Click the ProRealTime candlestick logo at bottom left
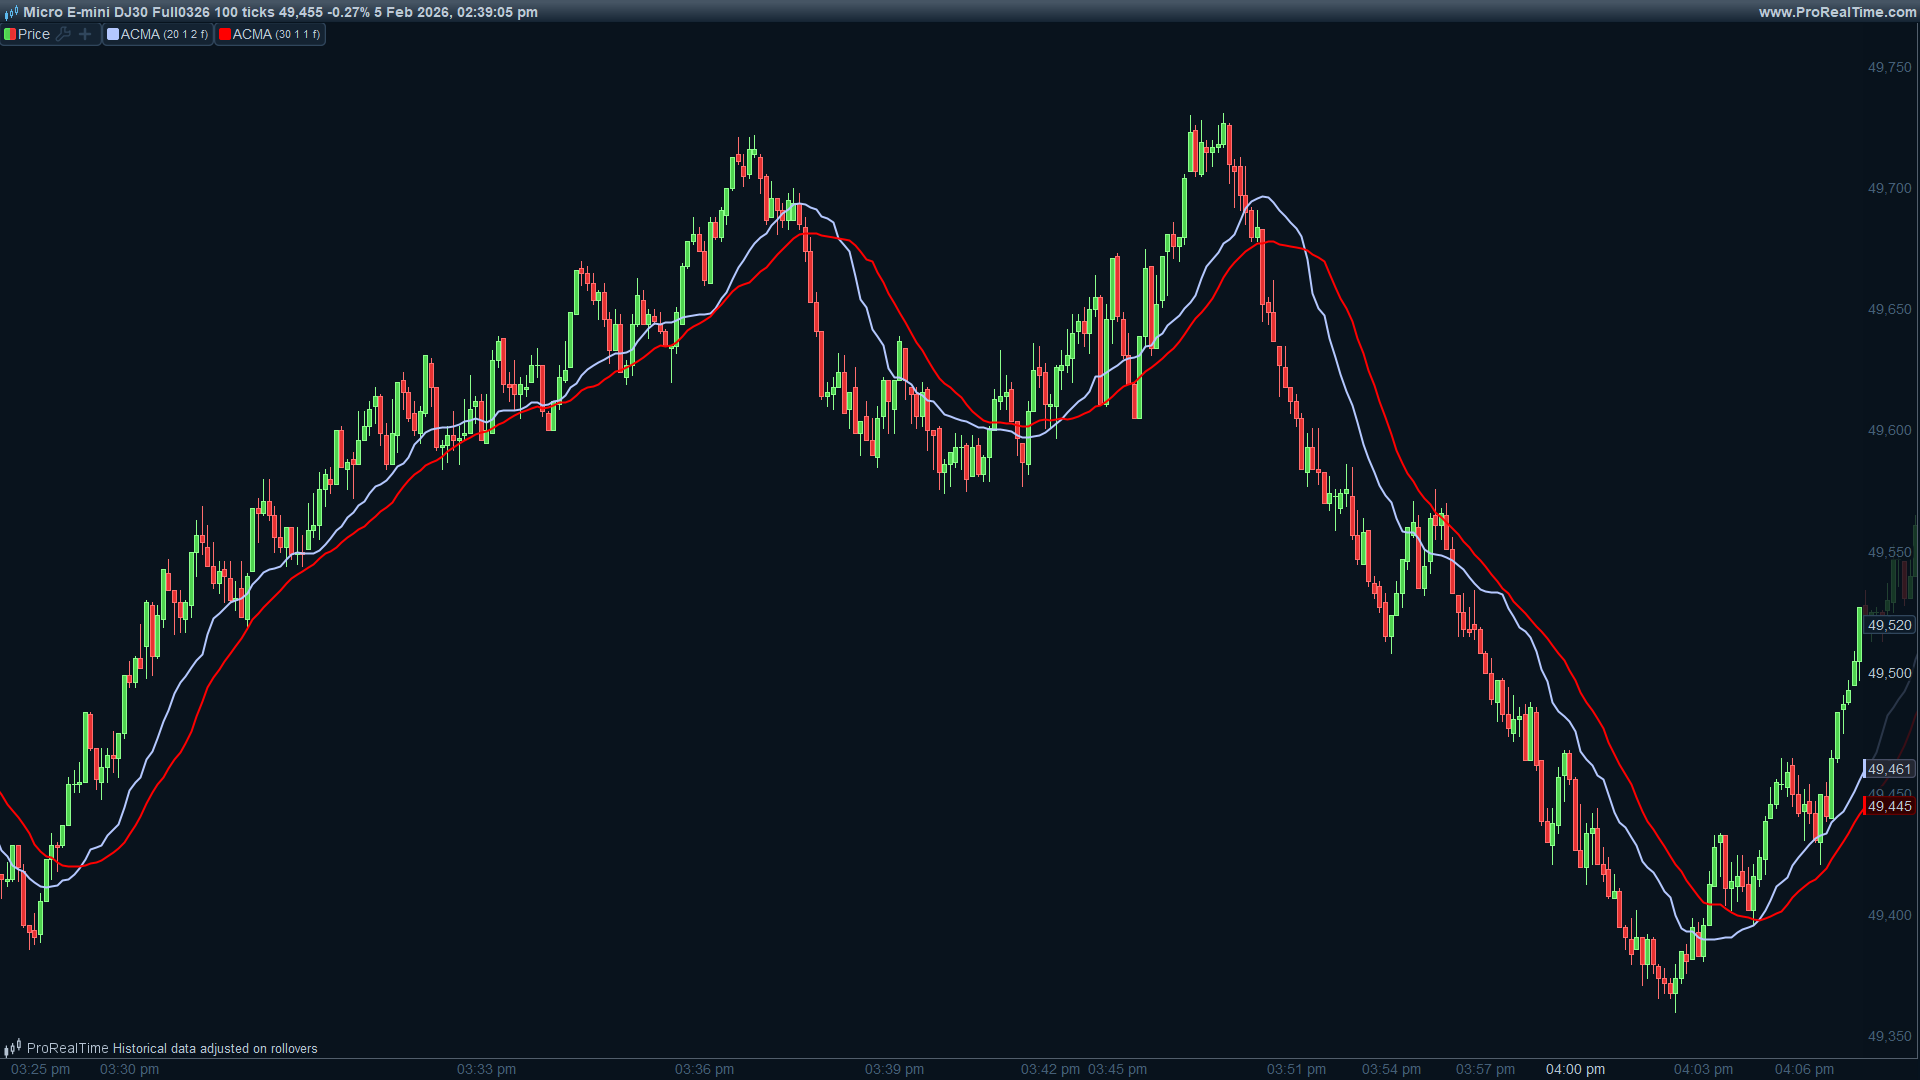The image size is (1920, 1080). tap(12, 1048)
